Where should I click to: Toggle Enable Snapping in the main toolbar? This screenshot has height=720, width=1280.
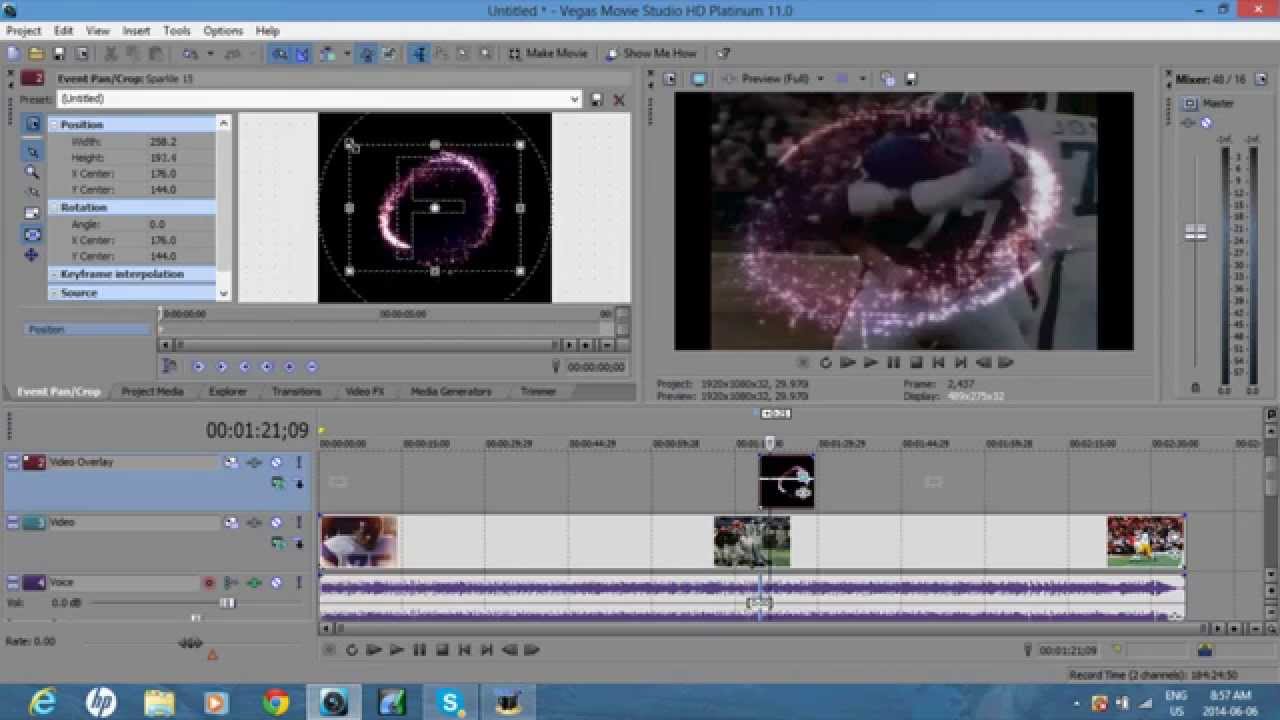tap(279, 53)
